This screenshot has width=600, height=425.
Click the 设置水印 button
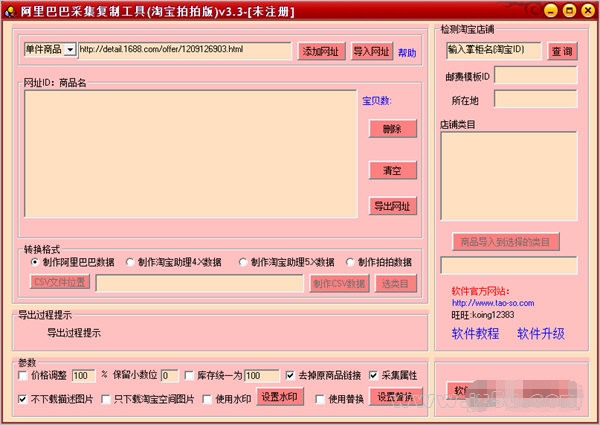(x=280, y=397)
